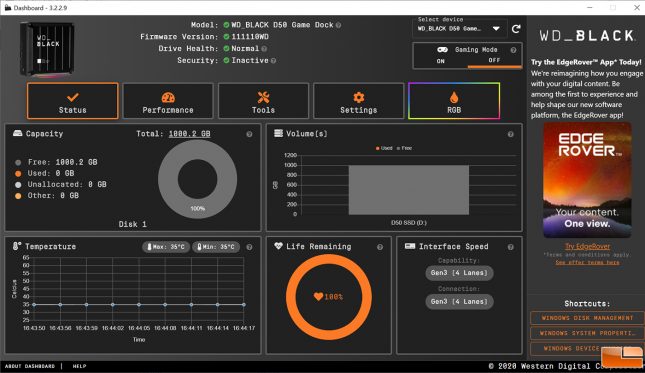645x373 pixels.
Task: Open the Help link in footer
Action: 79,366
